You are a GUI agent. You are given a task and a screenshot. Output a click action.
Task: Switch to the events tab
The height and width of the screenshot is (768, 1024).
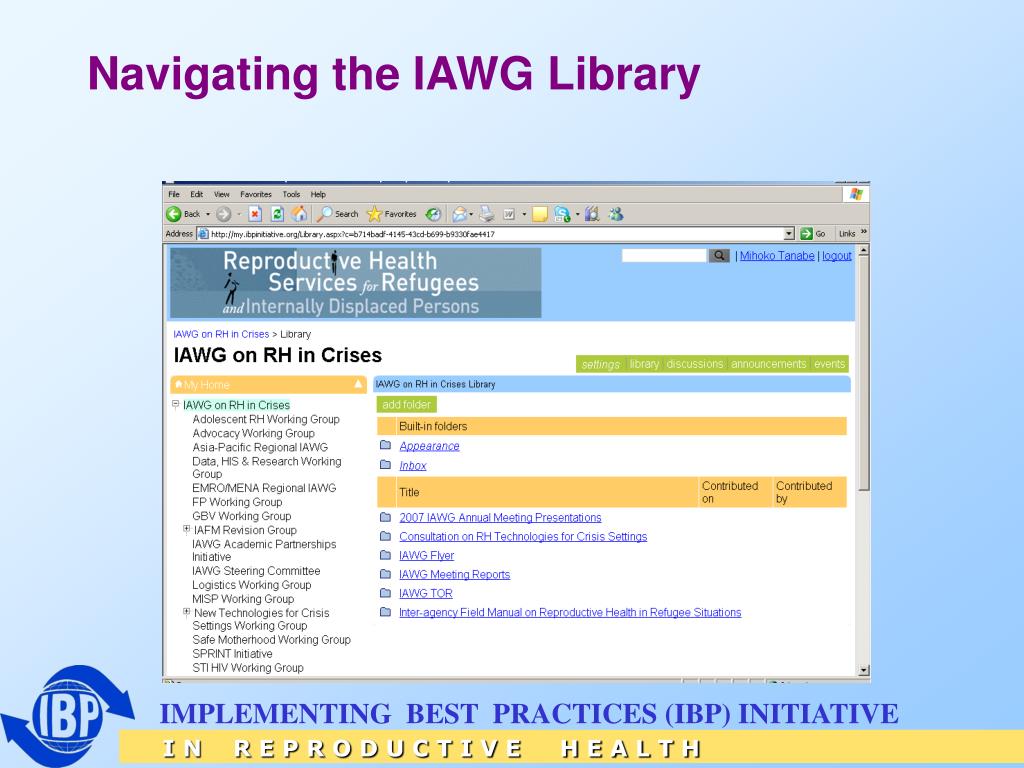[x=829, y=364]
